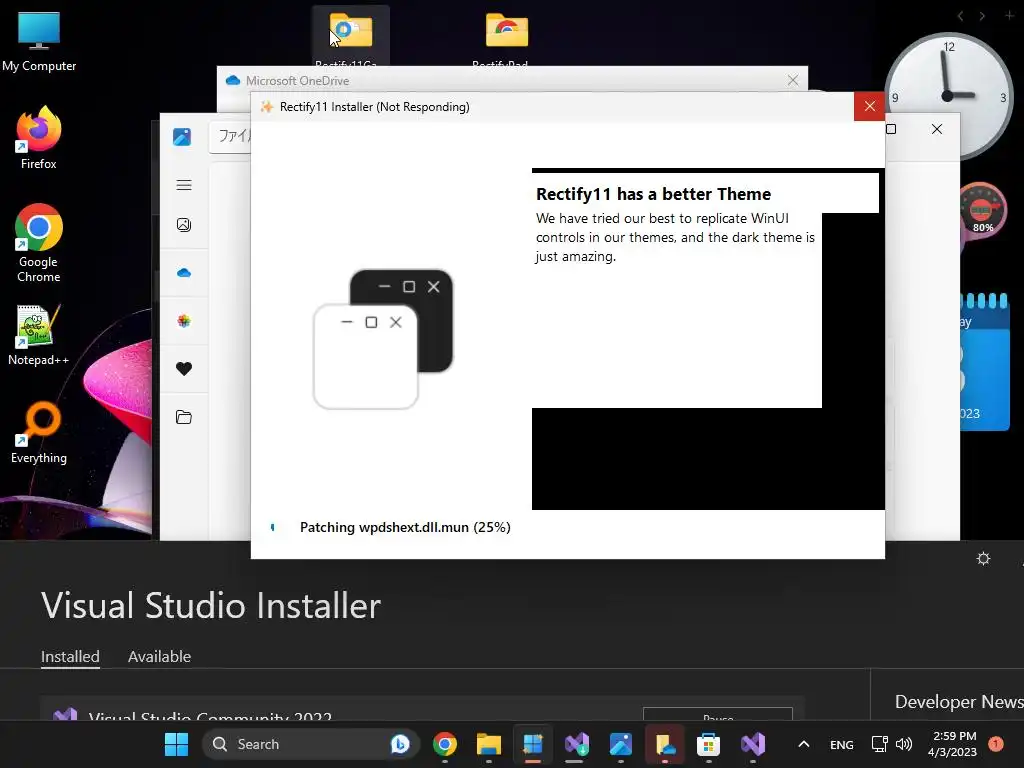1024x768 pixels.
Task: Open the My Computer desktop icon
Action: coord(39,41)
